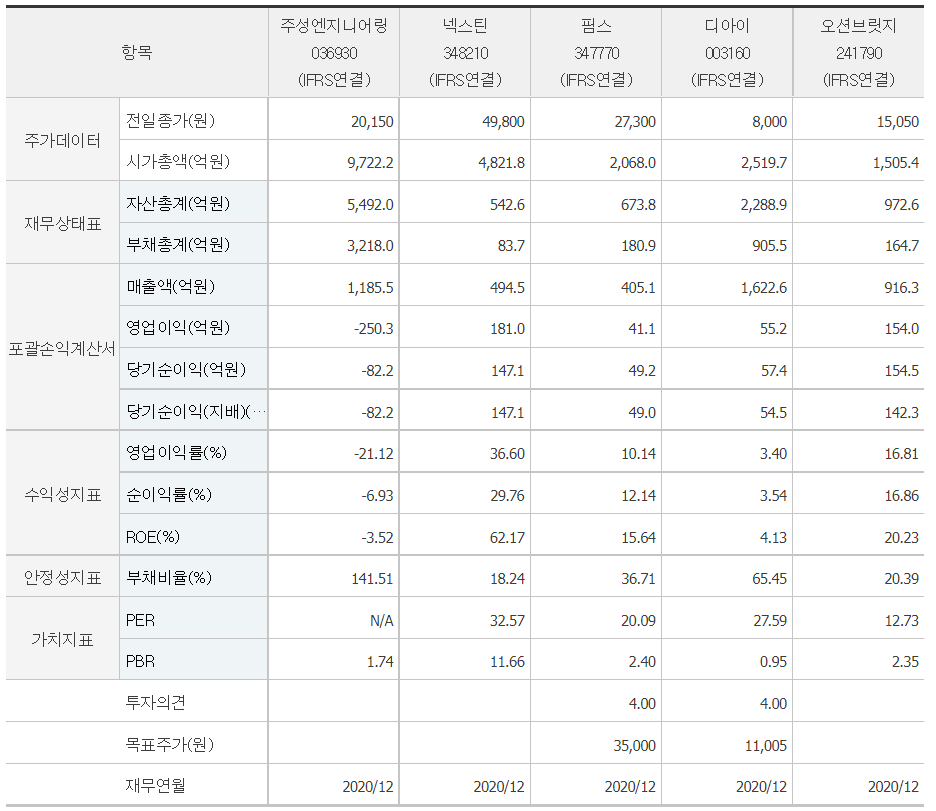The height and width of the screenshot is (811, 936).
Task: Select the 넥스틴 348210 column header
Action: (x=465, y=53)
